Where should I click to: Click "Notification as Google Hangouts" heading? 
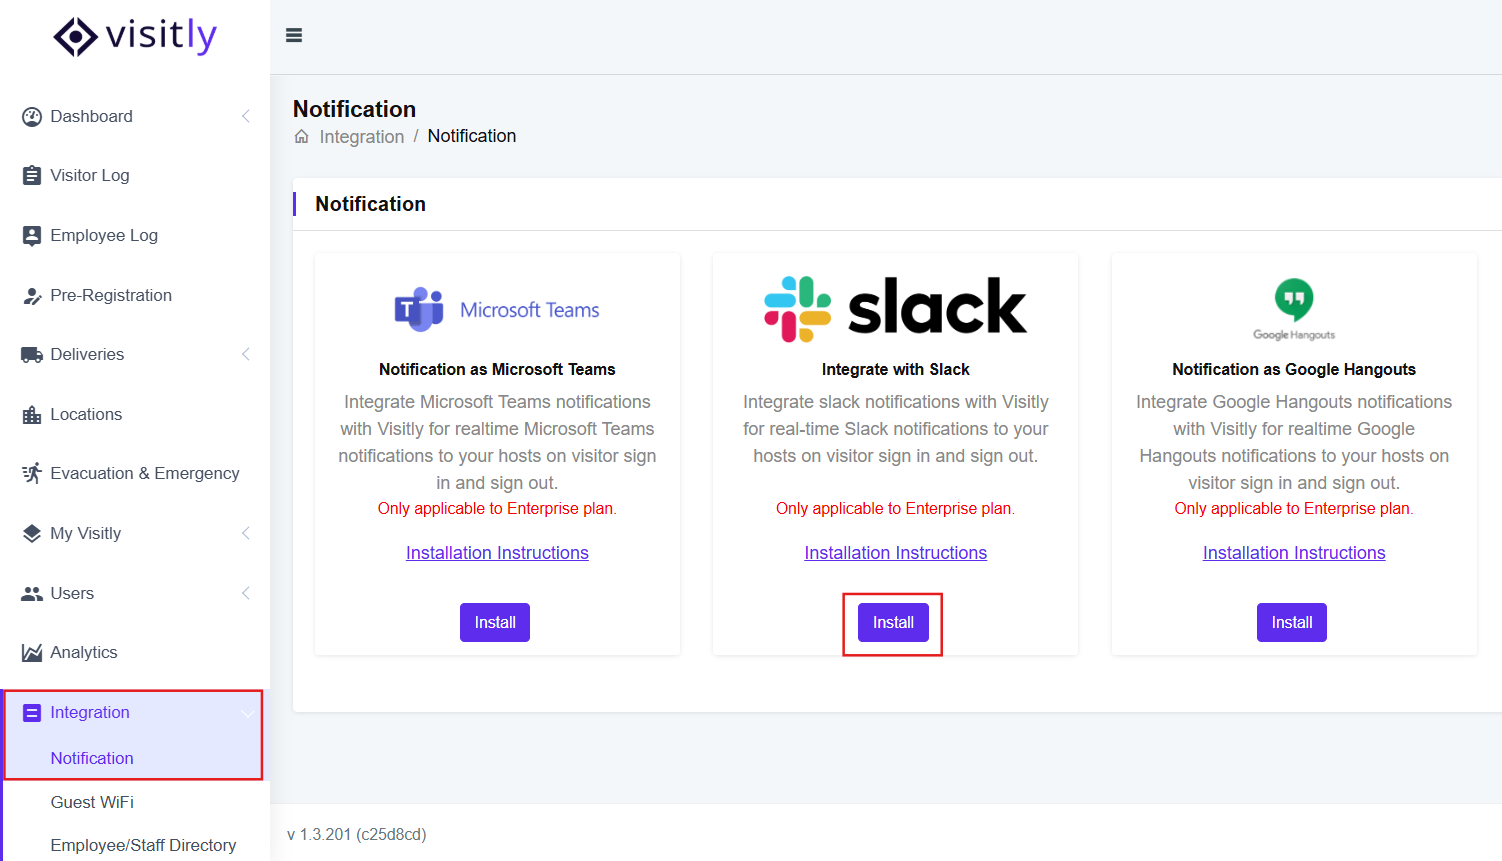click(x=1294, y=370)
